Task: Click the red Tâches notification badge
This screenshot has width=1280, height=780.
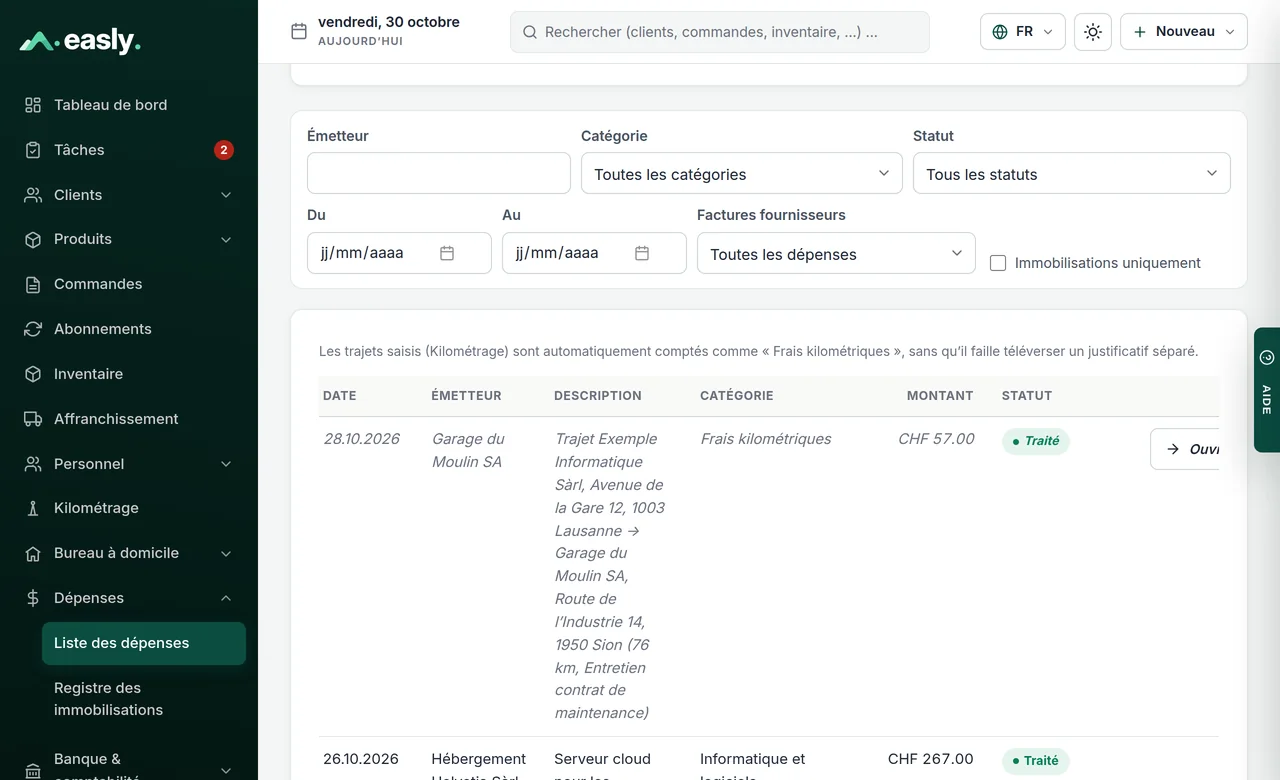Action: pyautogui.click(x=224, y=150)
